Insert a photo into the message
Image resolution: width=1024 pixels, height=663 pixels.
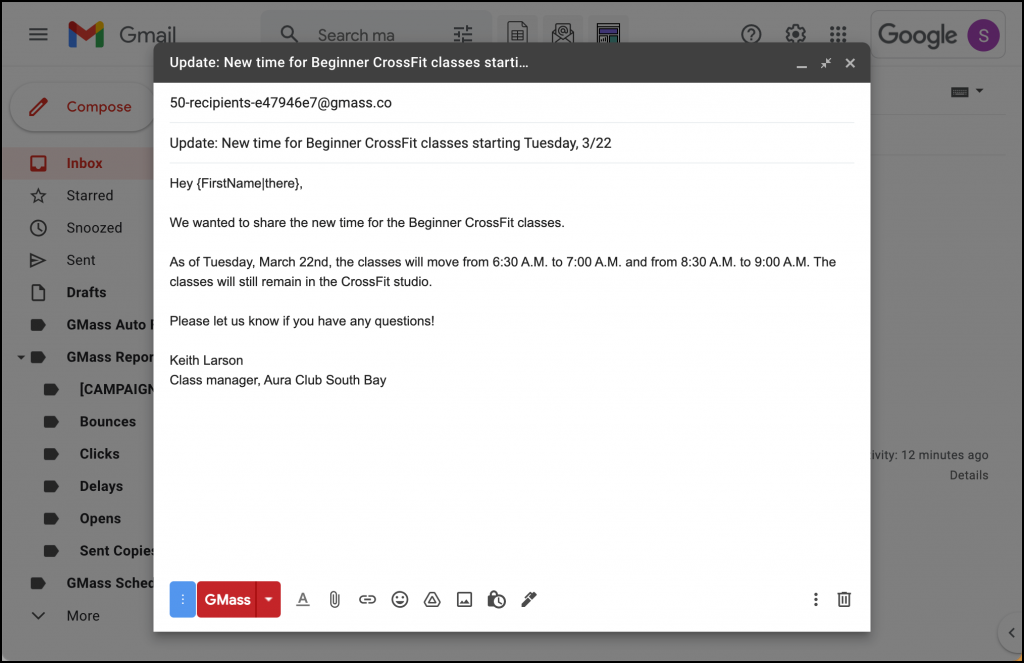pos(464,599)
